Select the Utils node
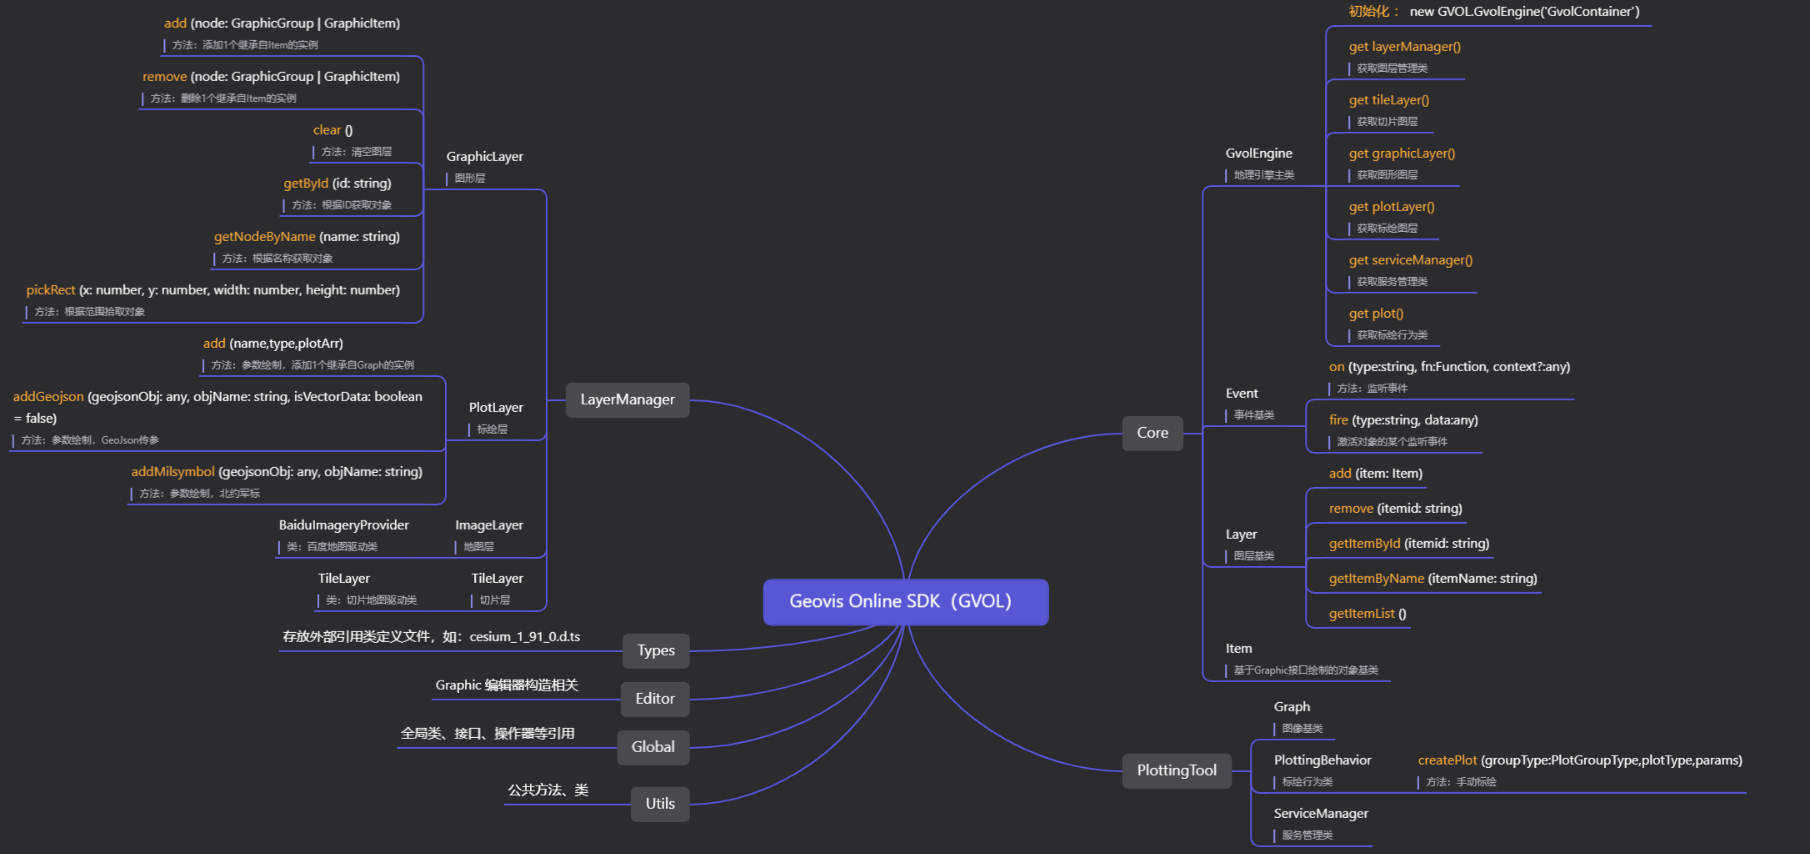Viewport: 1810px width, 854px height. 660,803
